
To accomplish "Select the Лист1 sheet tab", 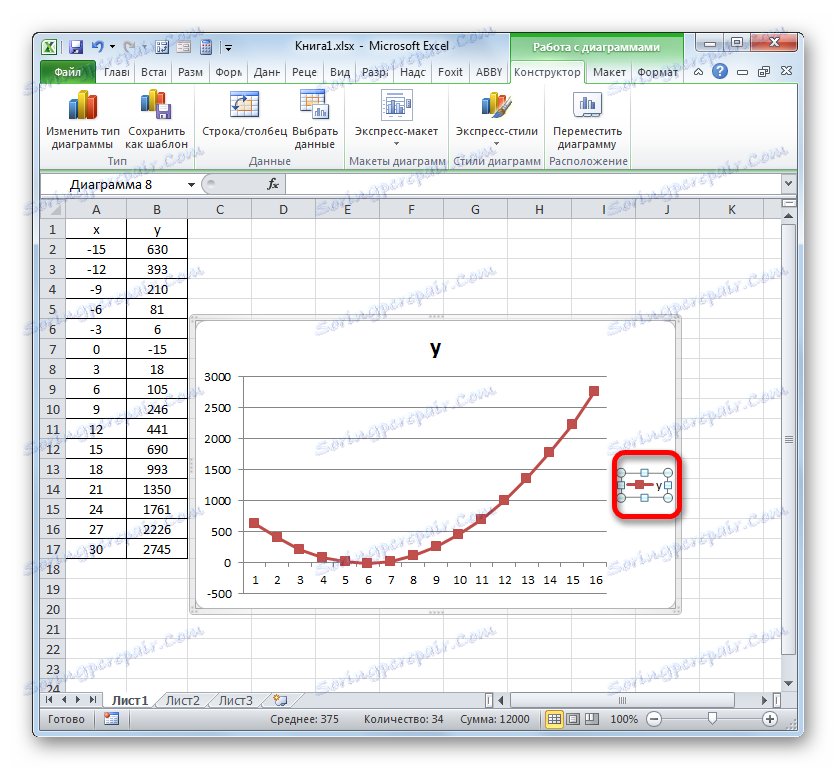I will pos(130,701).
